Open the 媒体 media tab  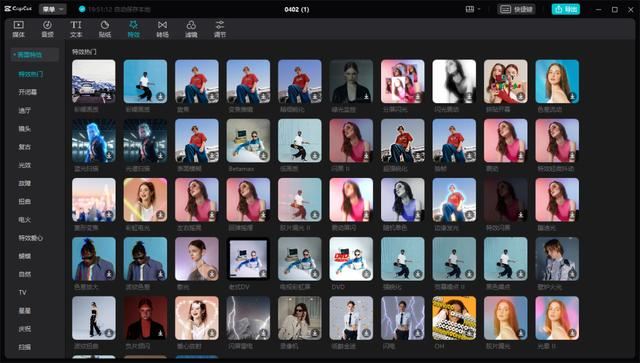tap(18, 29)
